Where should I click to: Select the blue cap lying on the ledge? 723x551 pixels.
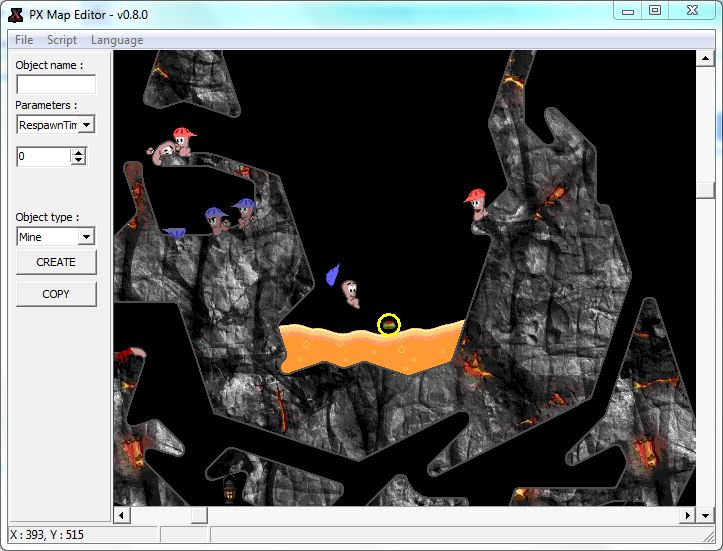175,232
